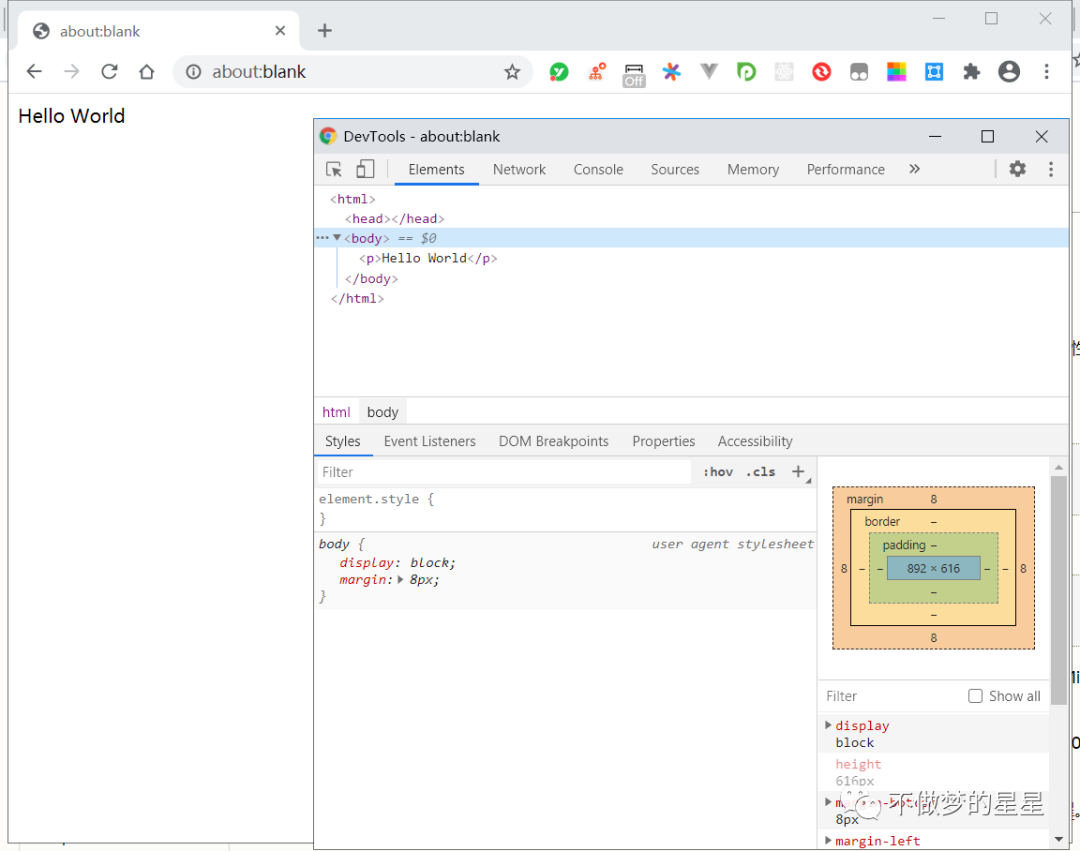Open the DOM Breakpoints subtab
The height and width of the screenshot is (851, 1080).
click(554, 441)
